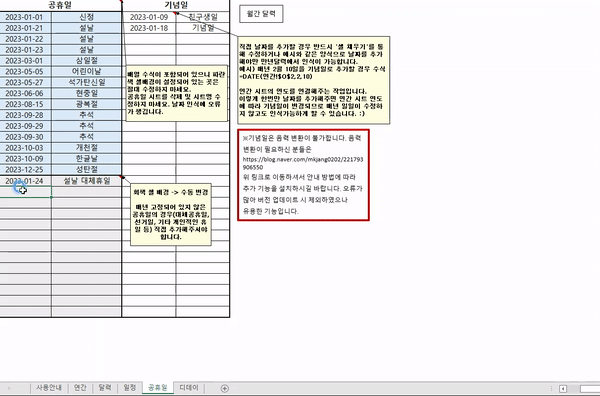
Task: Select date cell 2023-09-28
Action: (25, 115)
